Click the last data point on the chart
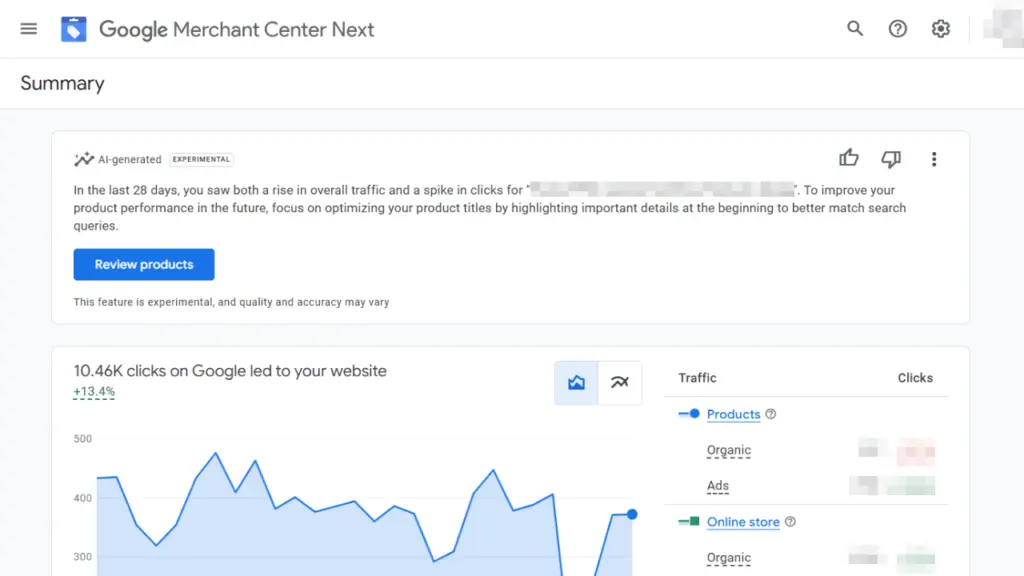This screenshot has height=576, width=1024. (x=632, y=514)
